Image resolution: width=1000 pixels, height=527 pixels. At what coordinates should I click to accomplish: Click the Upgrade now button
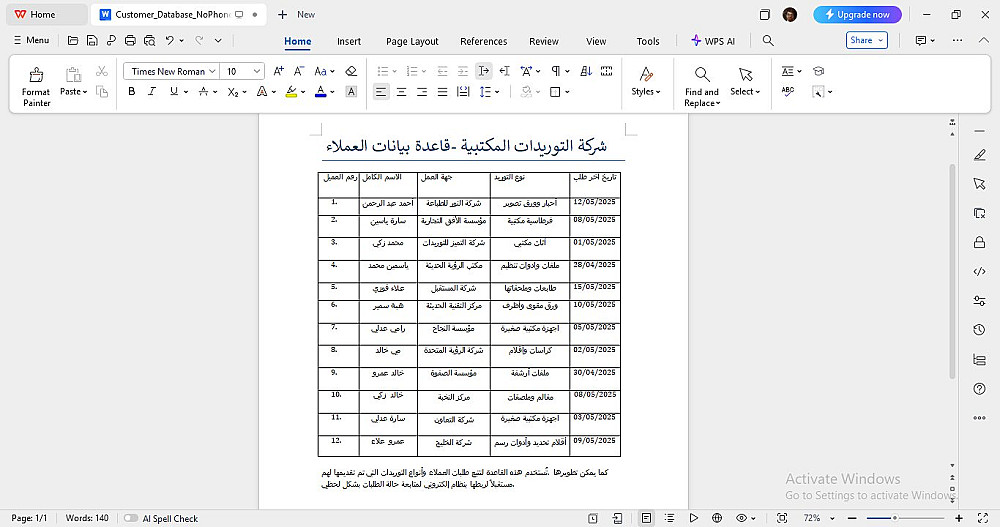(x=857, y=14)
